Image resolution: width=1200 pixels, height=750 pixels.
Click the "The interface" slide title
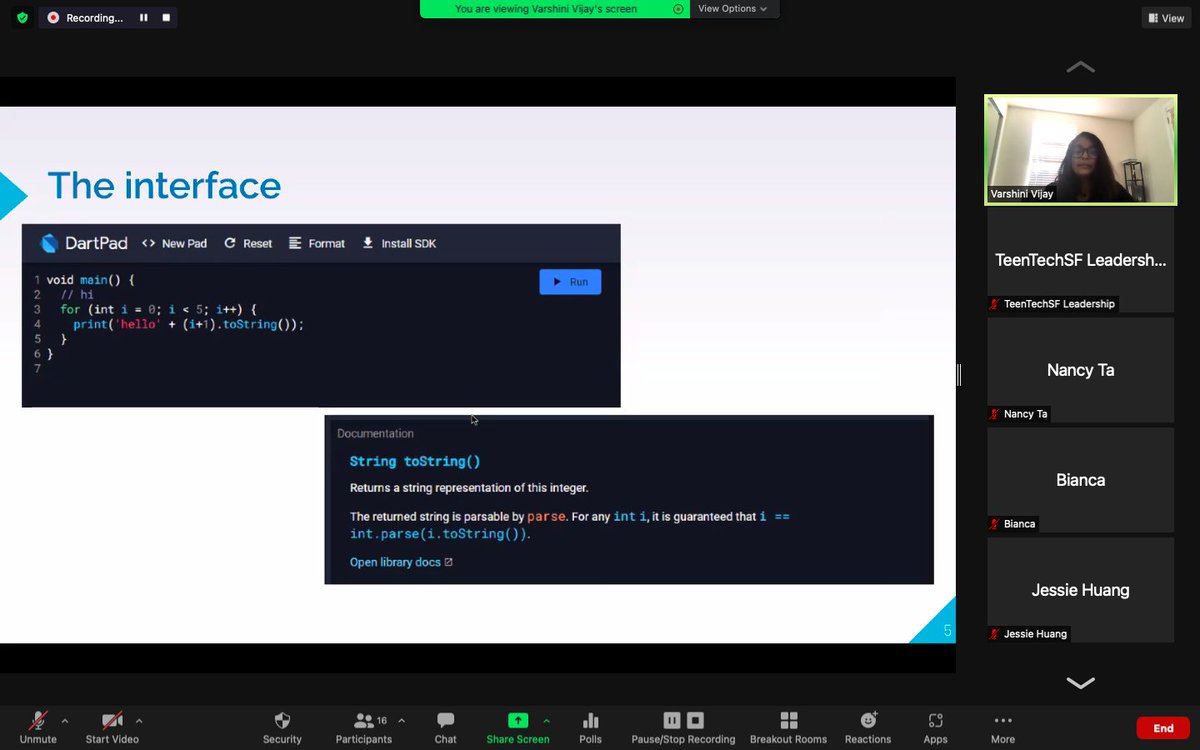point(164,185)
